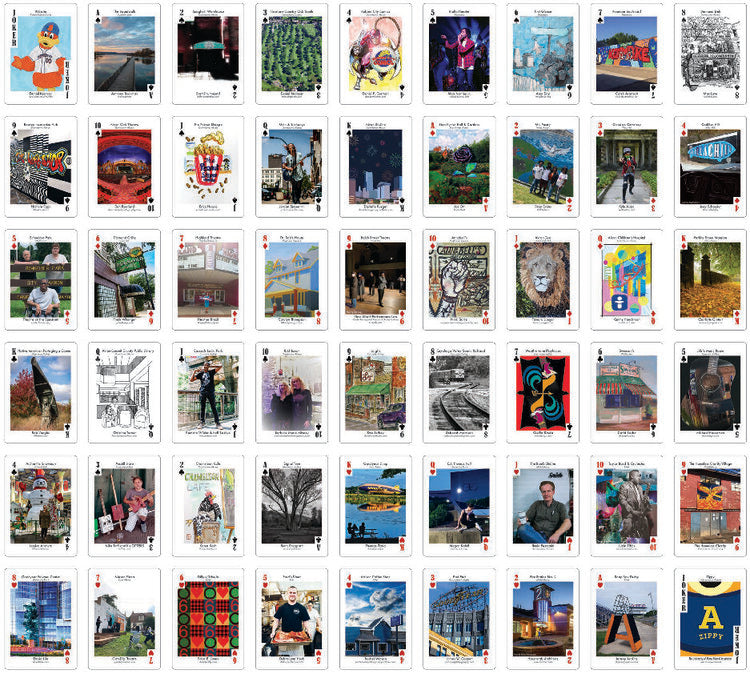750x674 pixels.
Task: Select the Ace of Diamonds rose garden card
Action: [459, 167]
